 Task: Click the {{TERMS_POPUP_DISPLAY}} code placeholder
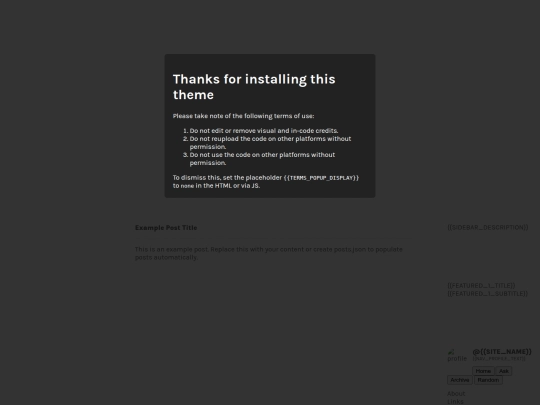coord(321,178)
